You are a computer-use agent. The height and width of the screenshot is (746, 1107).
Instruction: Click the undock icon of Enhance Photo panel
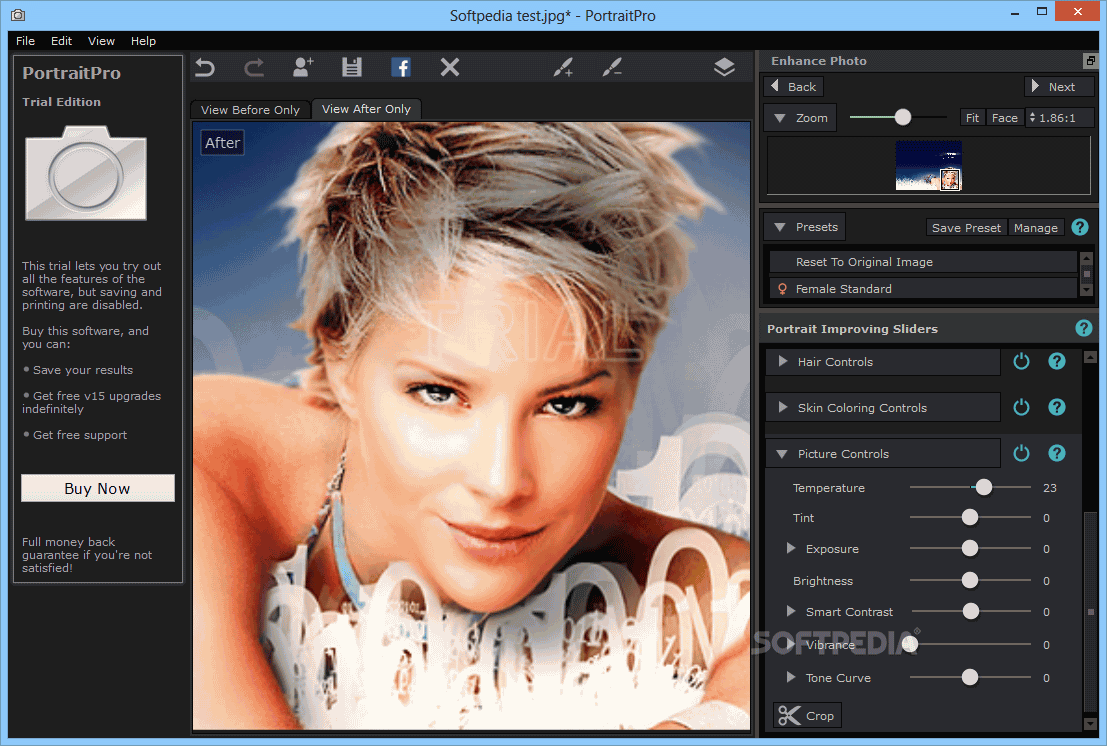[x=1091, y=61]
